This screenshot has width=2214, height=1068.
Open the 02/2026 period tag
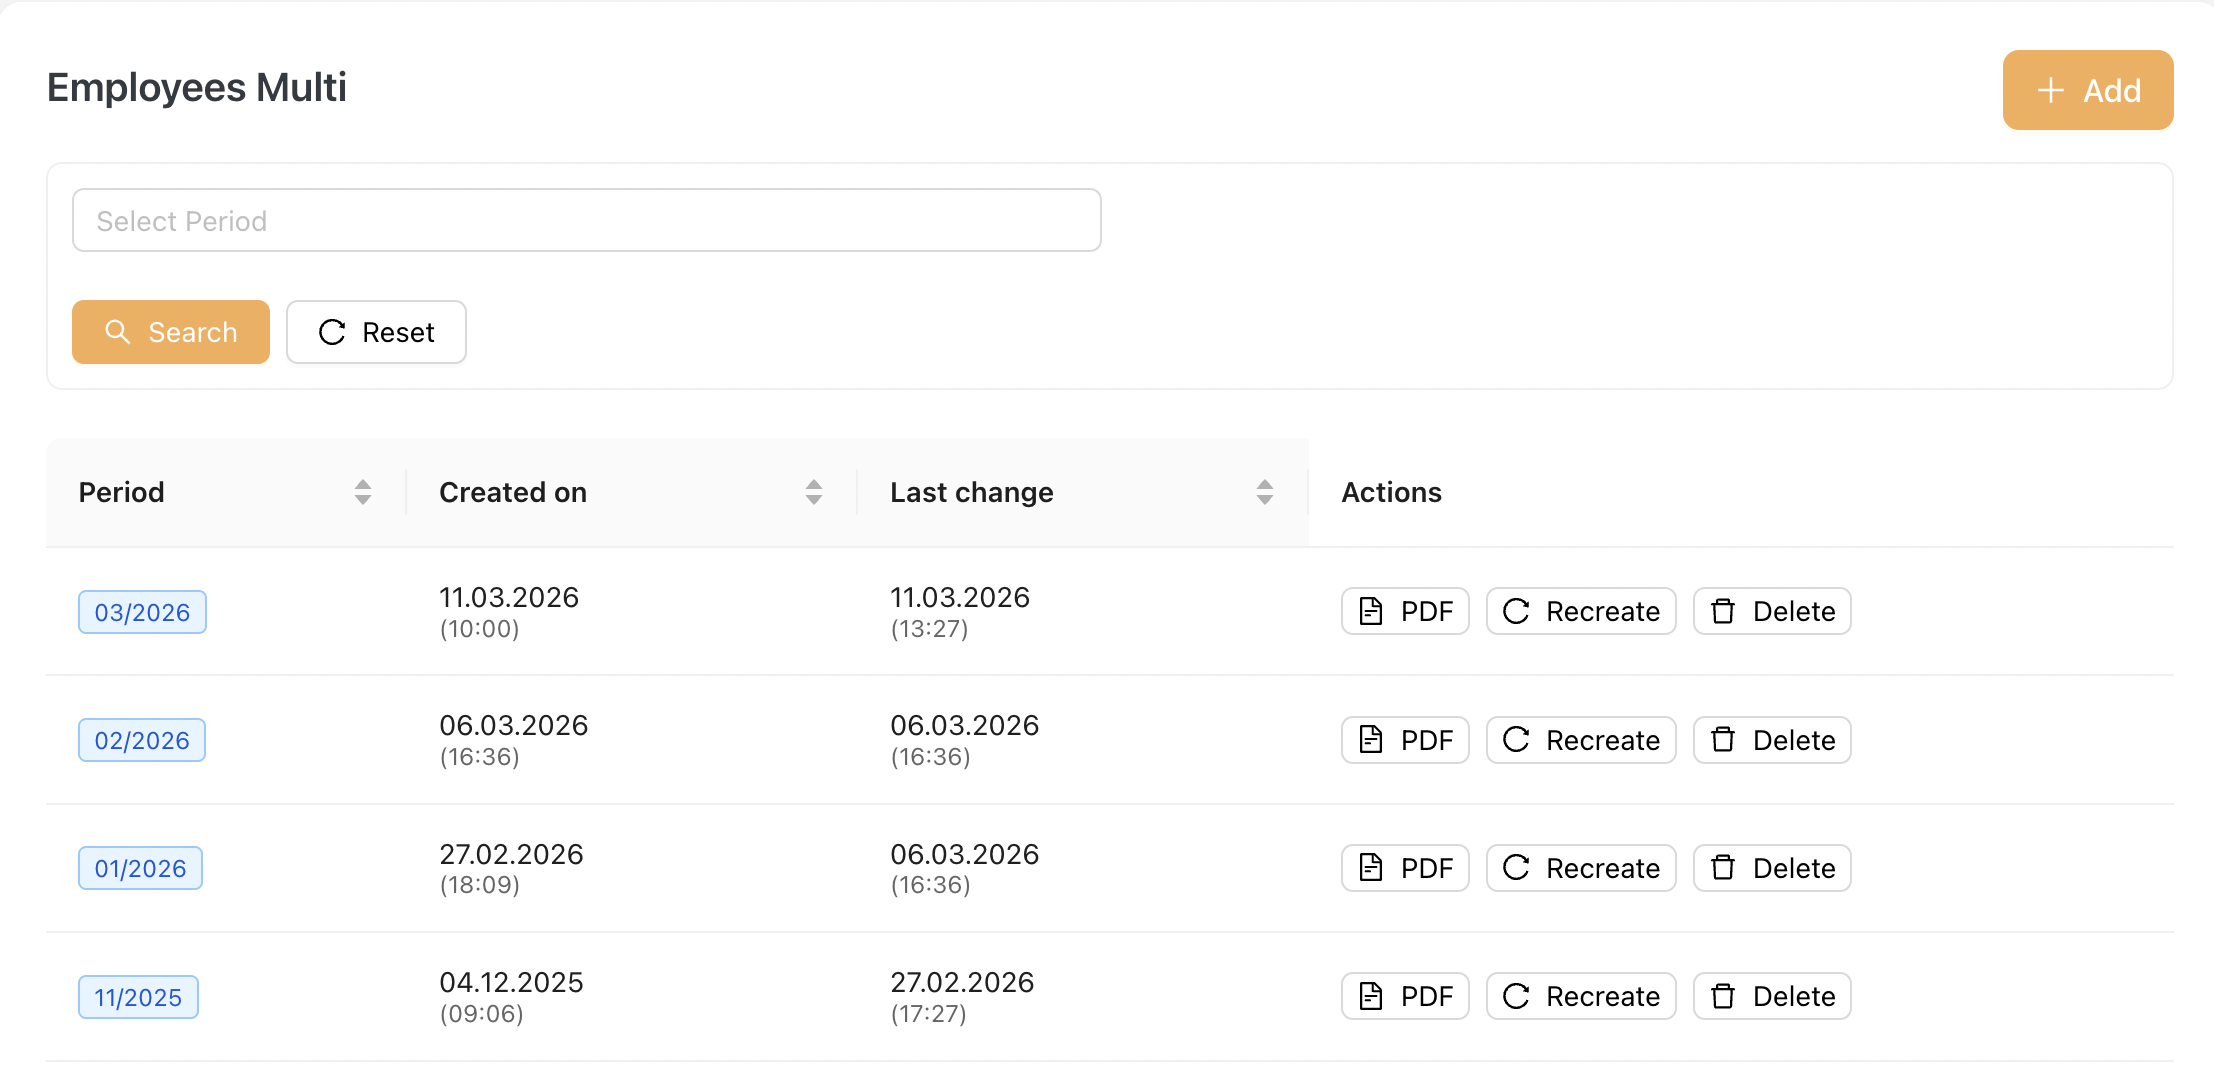point(142,740)
